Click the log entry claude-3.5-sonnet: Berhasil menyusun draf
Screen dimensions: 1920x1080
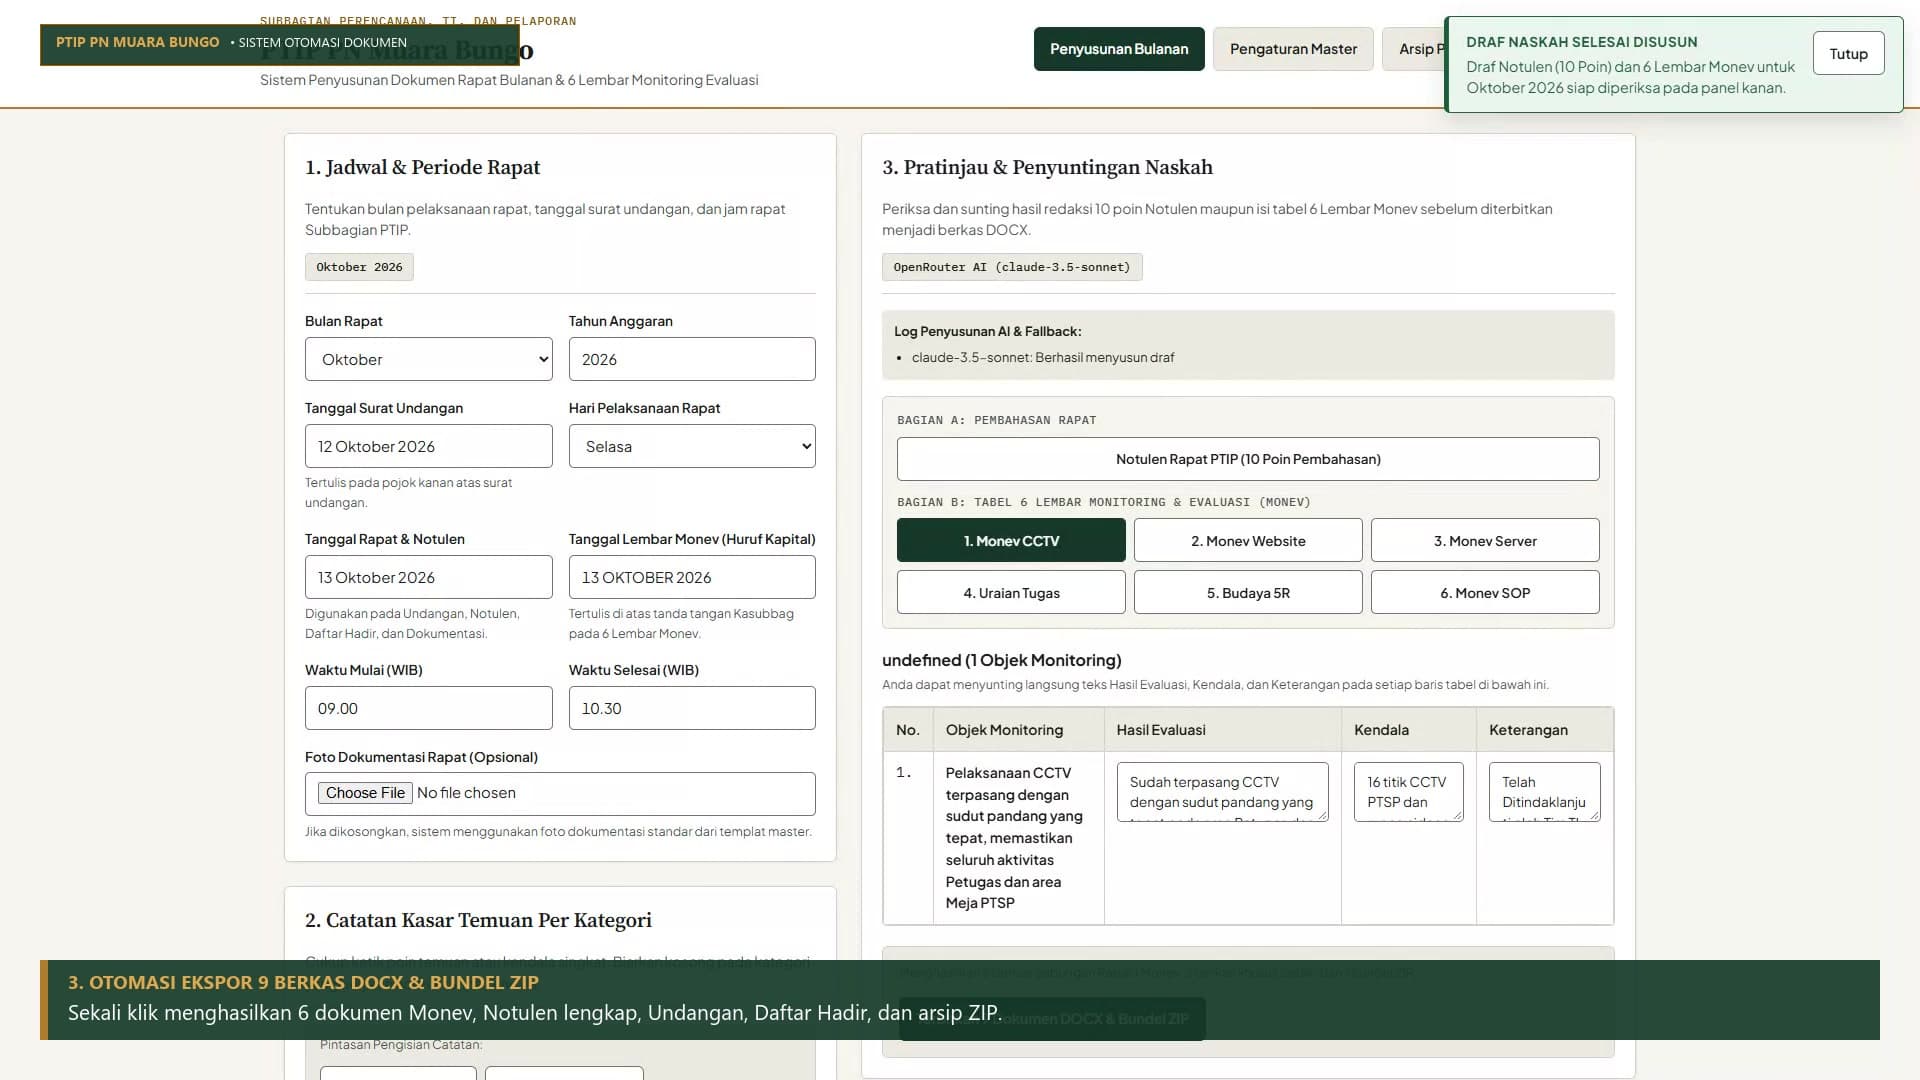tap(1043, 357)
